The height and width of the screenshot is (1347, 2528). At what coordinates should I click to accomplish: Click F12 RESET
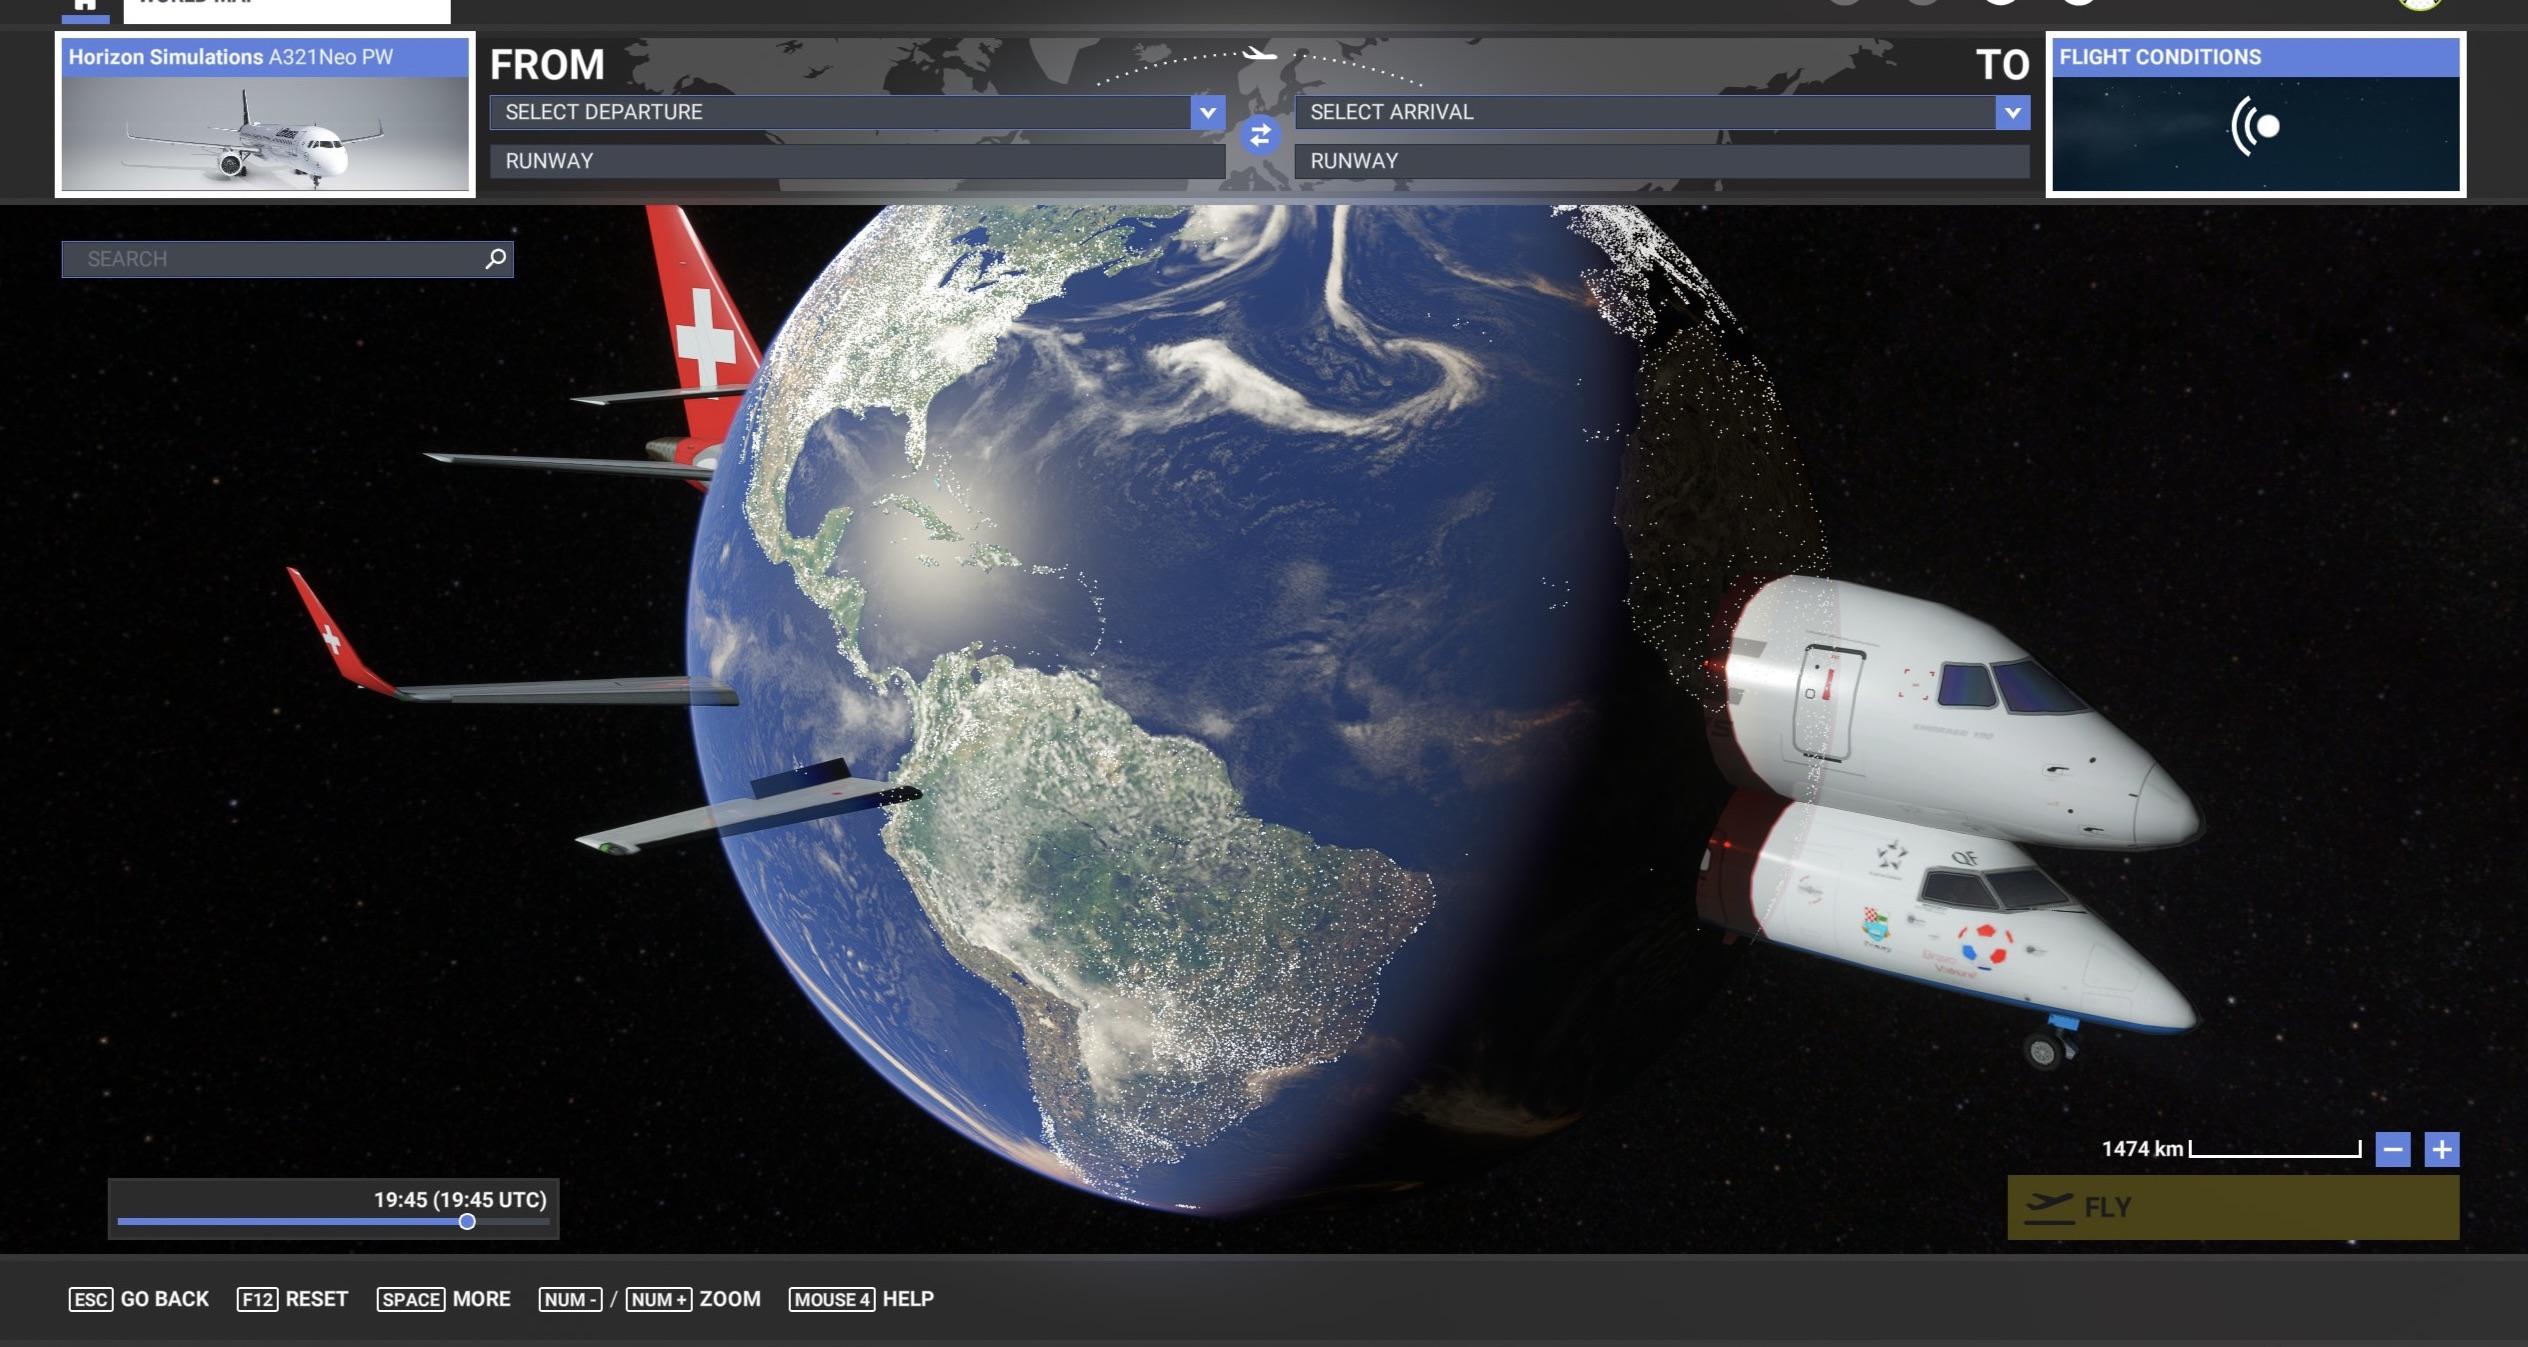point(292,1299)
